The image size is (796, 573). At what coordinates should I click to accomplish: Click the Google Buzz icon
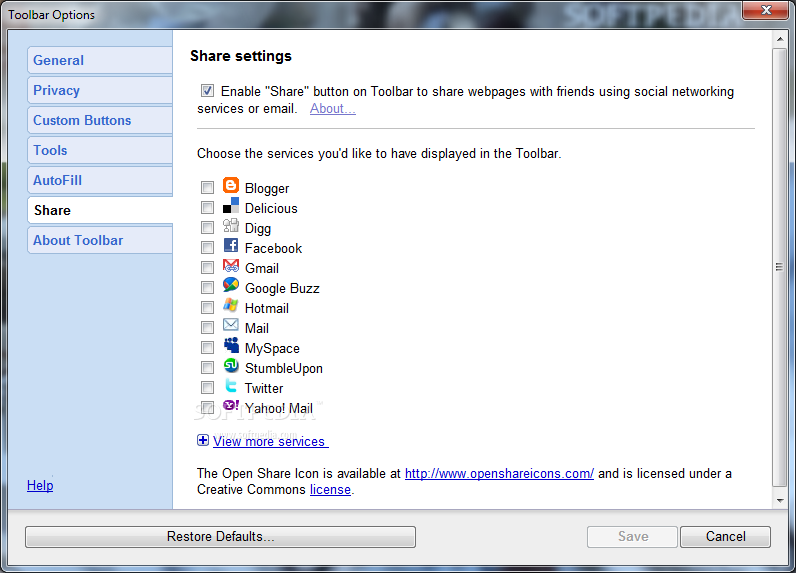pos(231,286)
